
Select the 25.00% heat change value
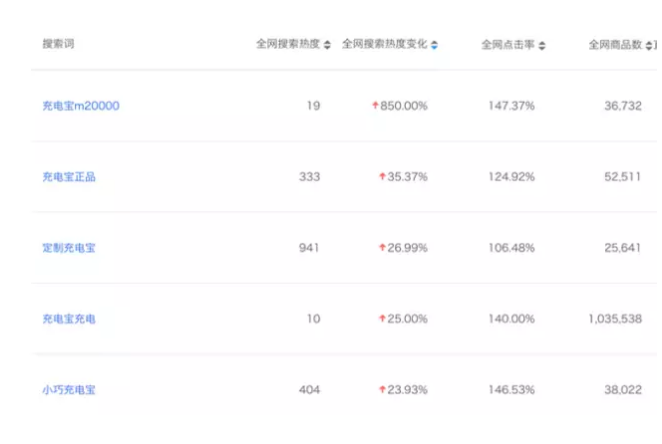[407, 319]
